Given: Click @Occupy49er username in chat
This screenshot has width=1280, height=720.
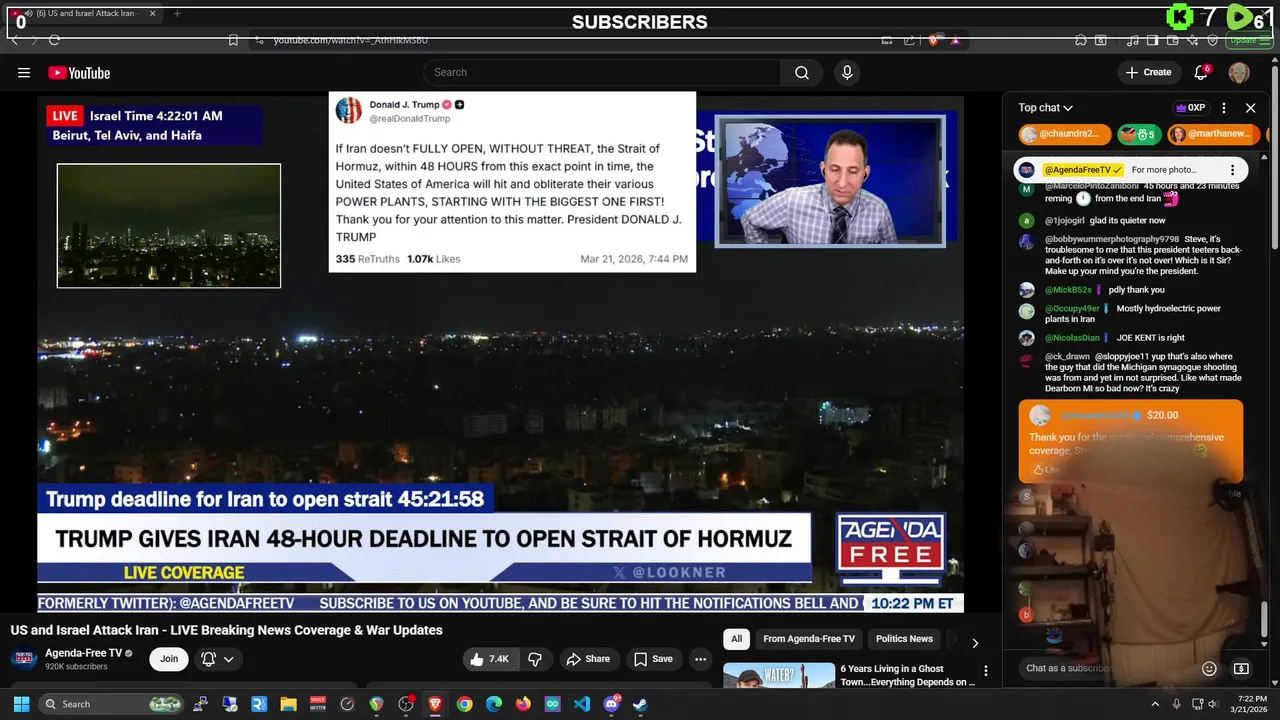Looking at the screenshot, I should pyautogui.click(x=1072, y=309).
